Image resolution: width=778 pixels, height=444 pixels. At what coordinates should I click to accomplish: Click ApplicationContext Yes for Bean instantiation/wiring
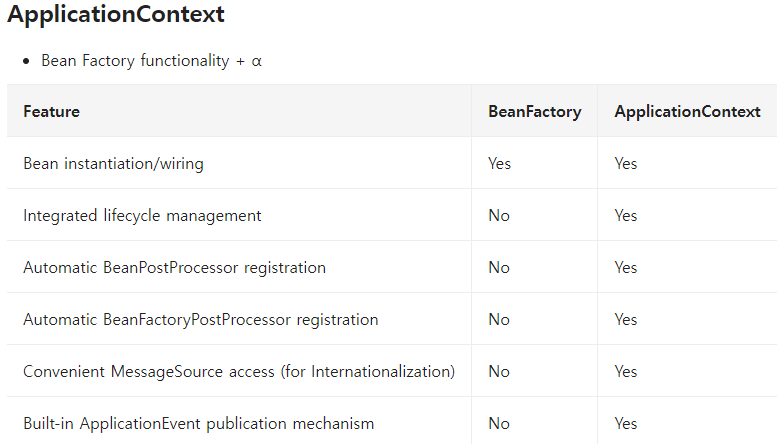tap(626, 164)
